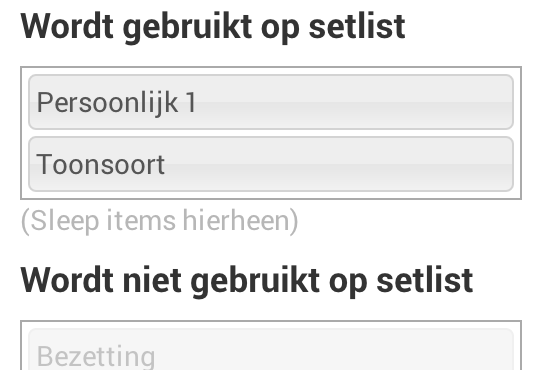Click the word 'gebruikt' in the first heading

pos(187,28)
